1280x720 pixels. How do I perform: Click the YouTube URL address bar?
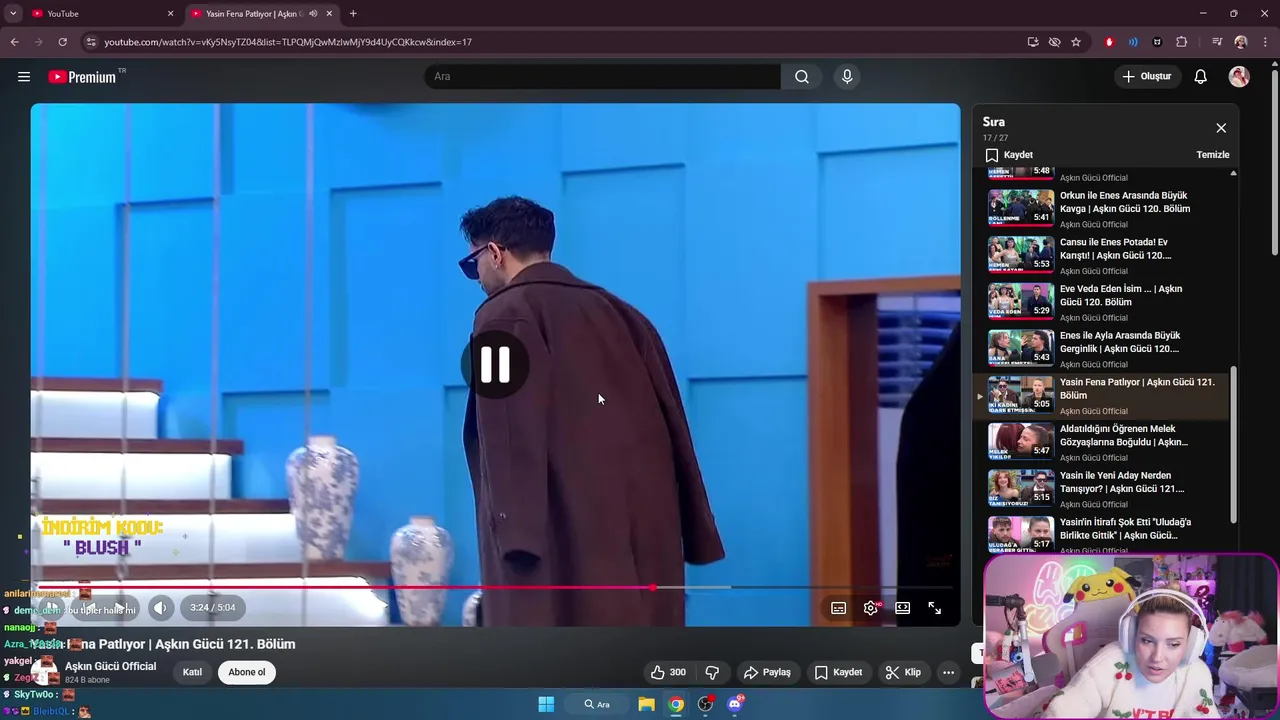click(560, 42)
